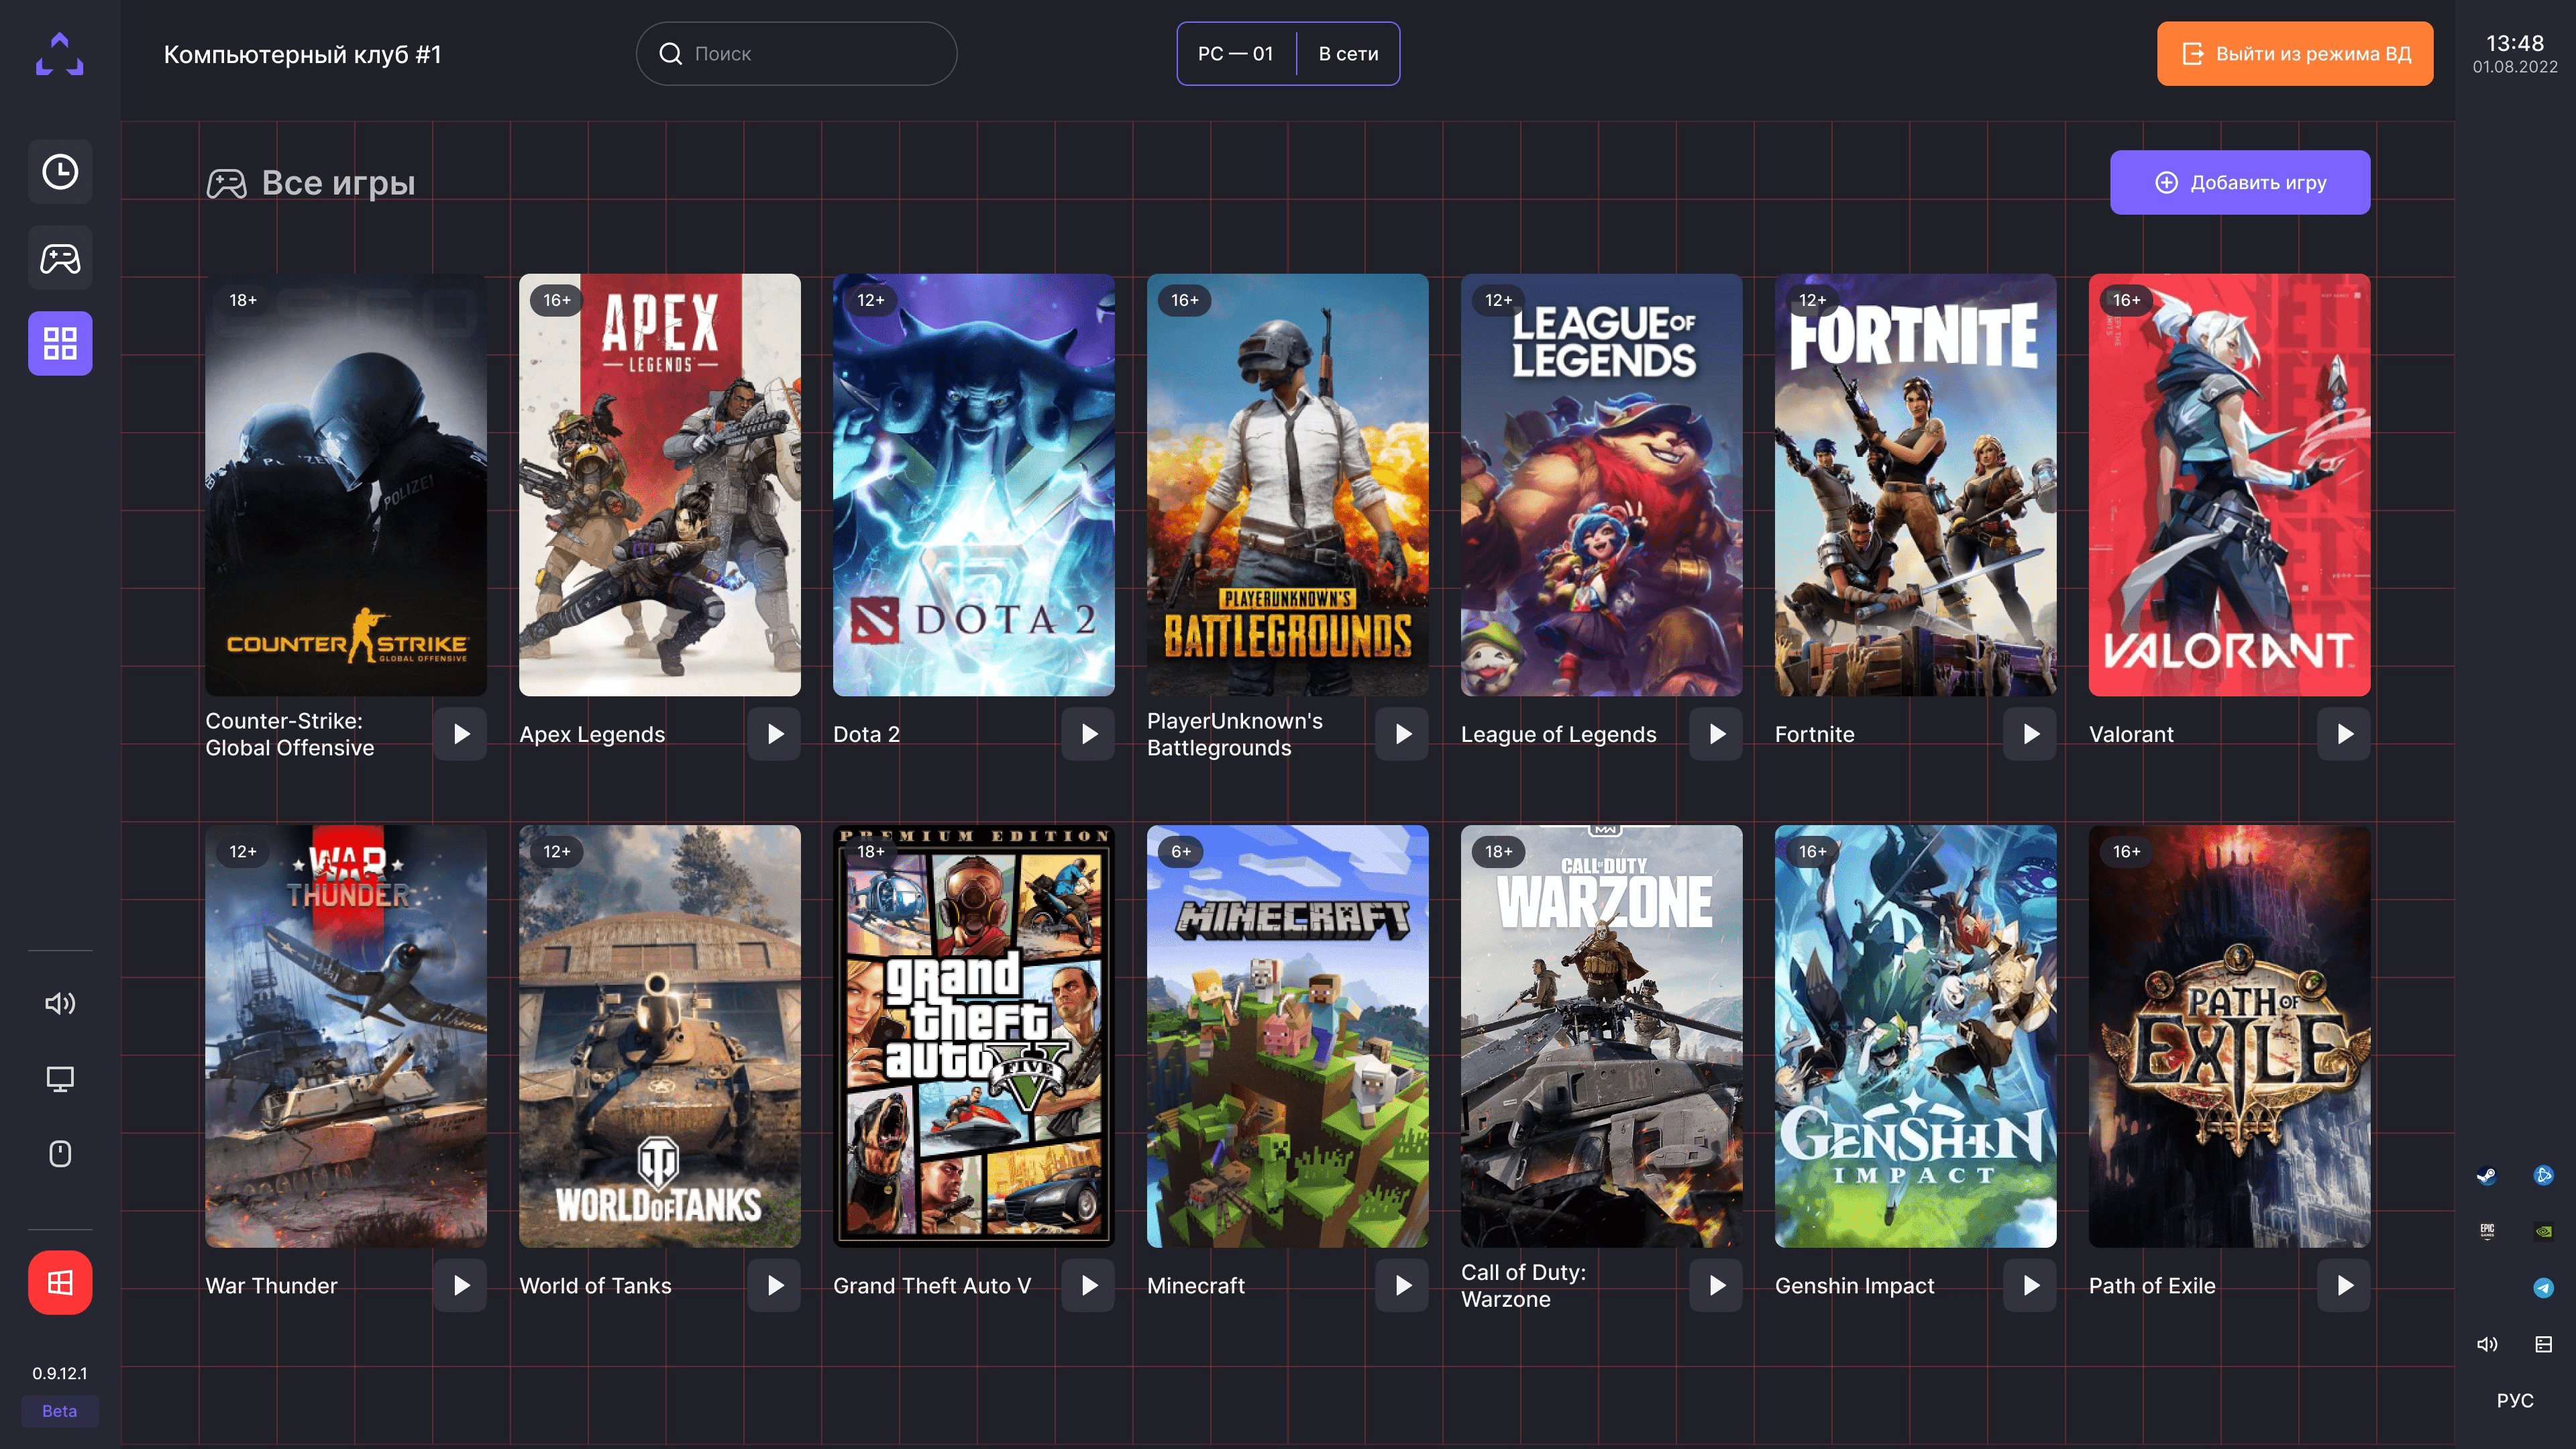Launch Path of Exile play button
Viewport: 2576px width, 1449px height.
(2345, 1286)
